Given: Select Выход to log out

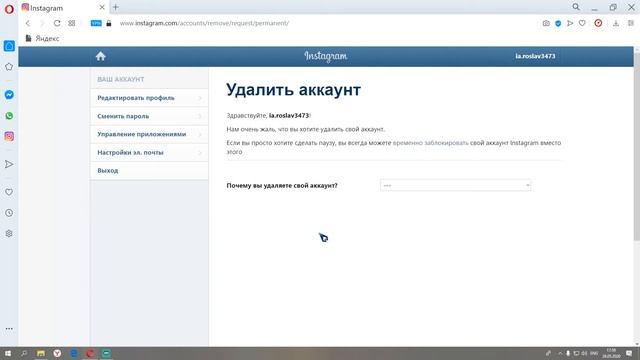Looking at the screenshot, I should [x=149, y=171].
